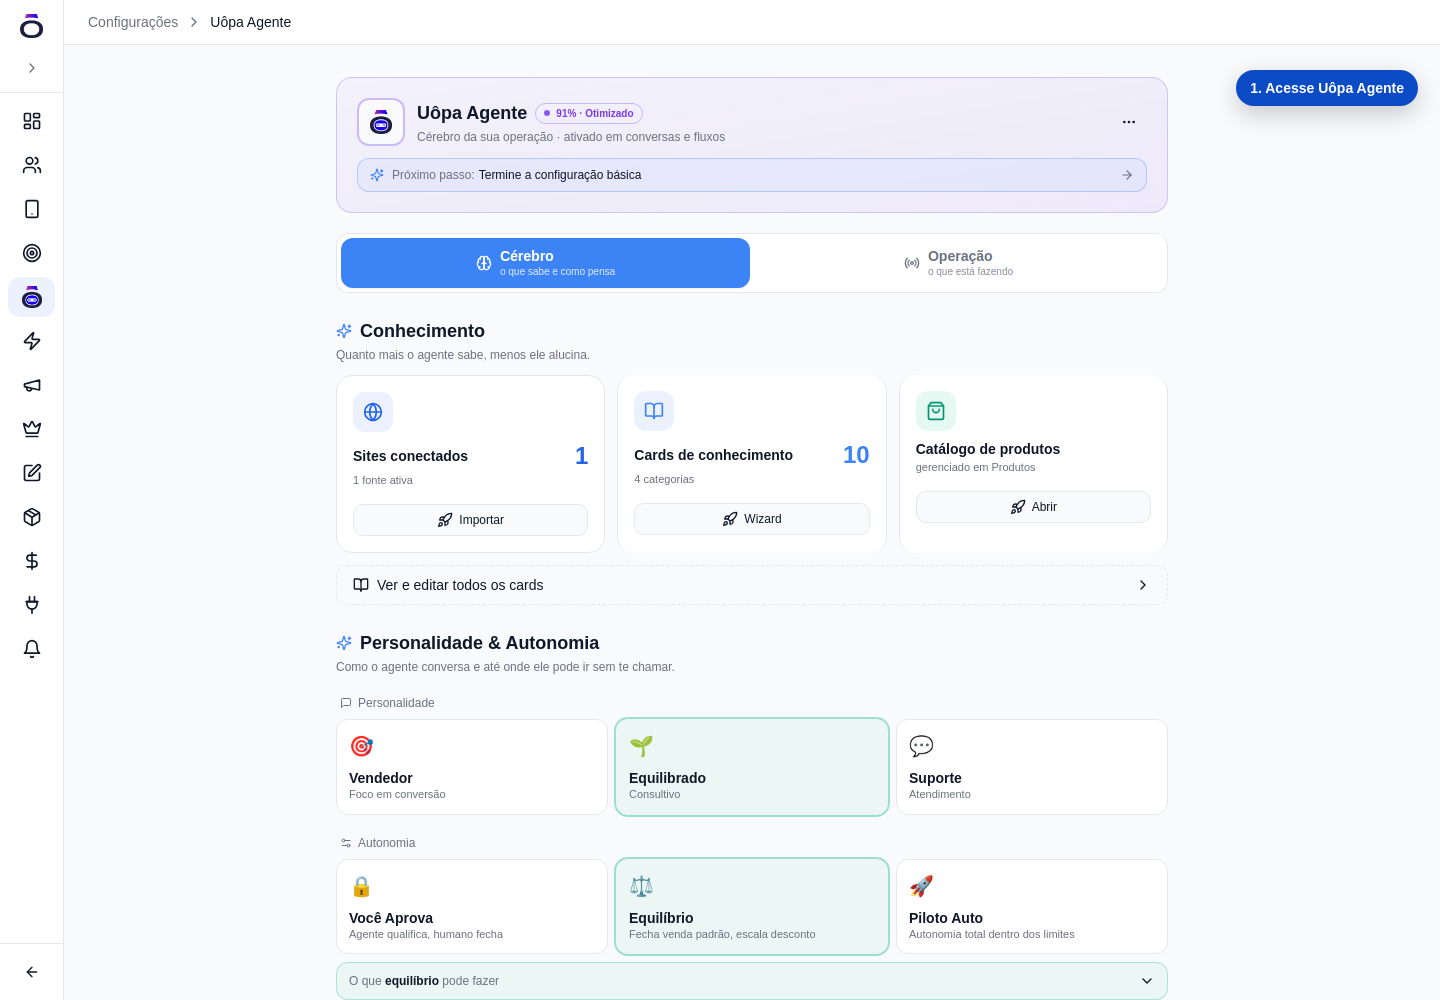Open the three-dots menu in agent card
The image size is (1440, 1000).
coord(1129,122)
